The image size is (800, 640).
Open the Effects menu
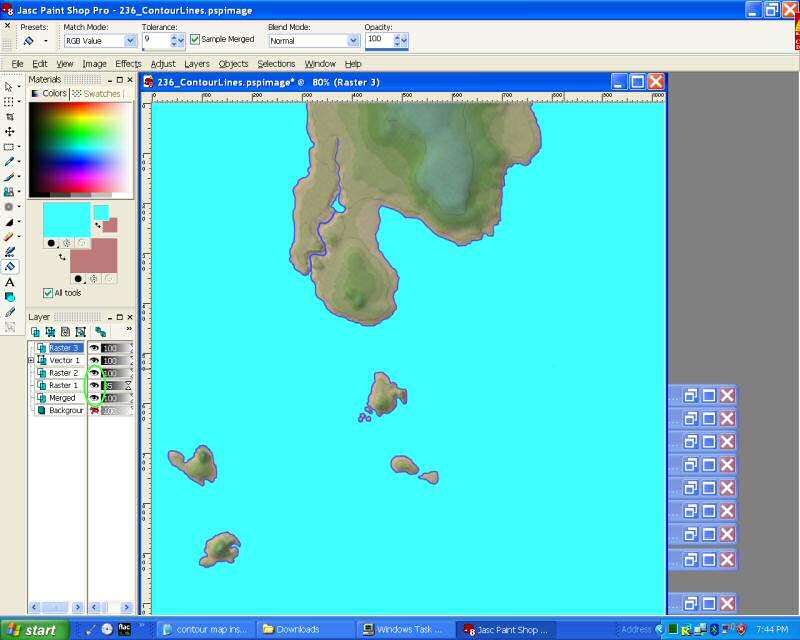tap(128, 64)
